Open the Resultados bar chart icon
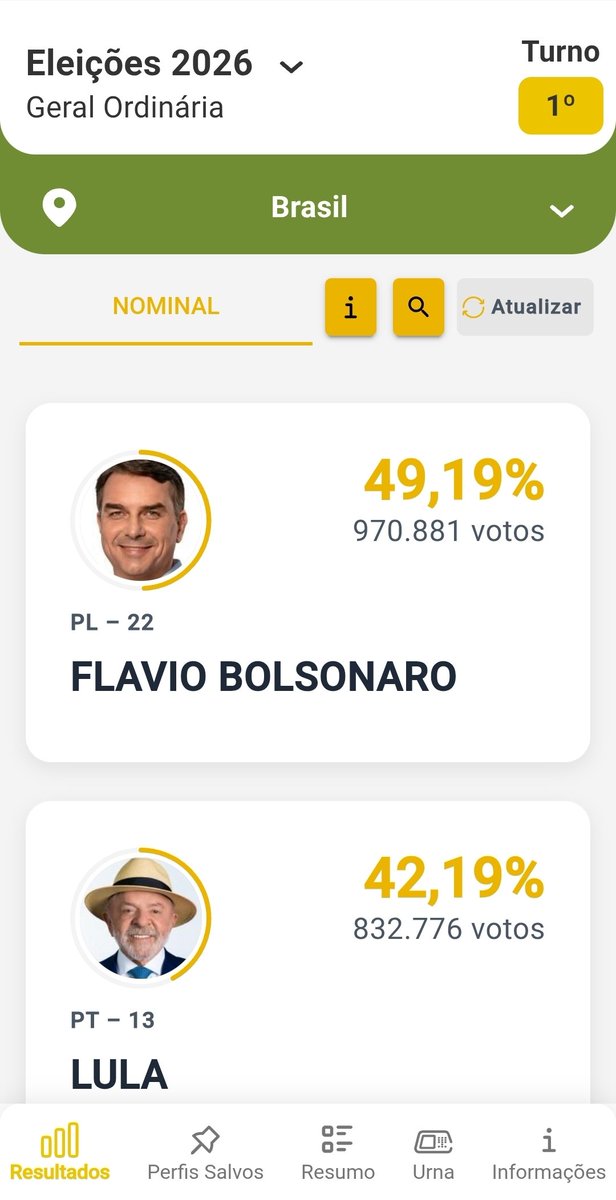This screenshot has height=1200, width=616. click(59, 1141)
